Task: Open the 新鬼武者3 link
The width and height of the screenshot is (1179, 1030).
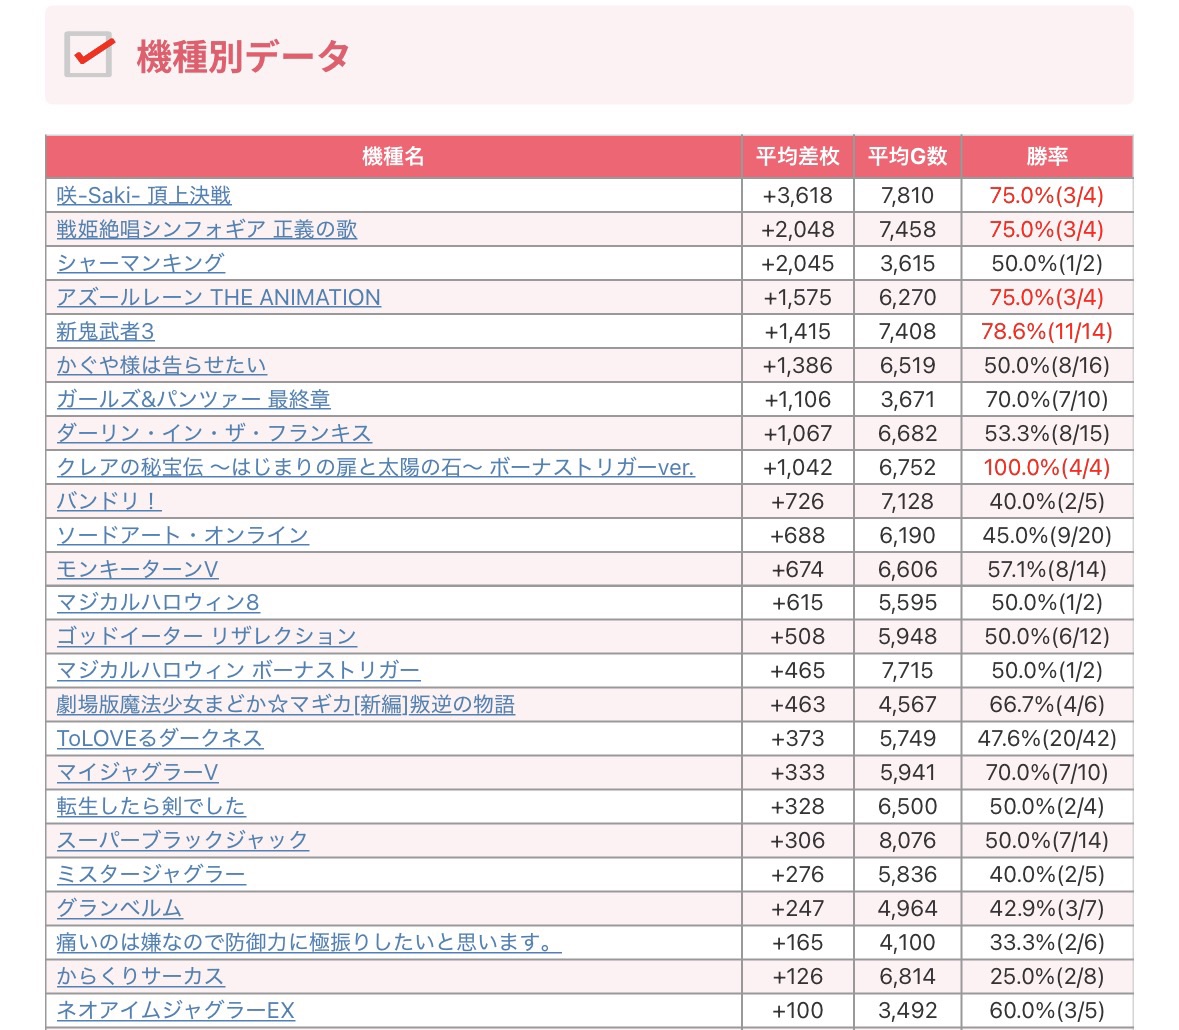Action: [x=105, y=332]
